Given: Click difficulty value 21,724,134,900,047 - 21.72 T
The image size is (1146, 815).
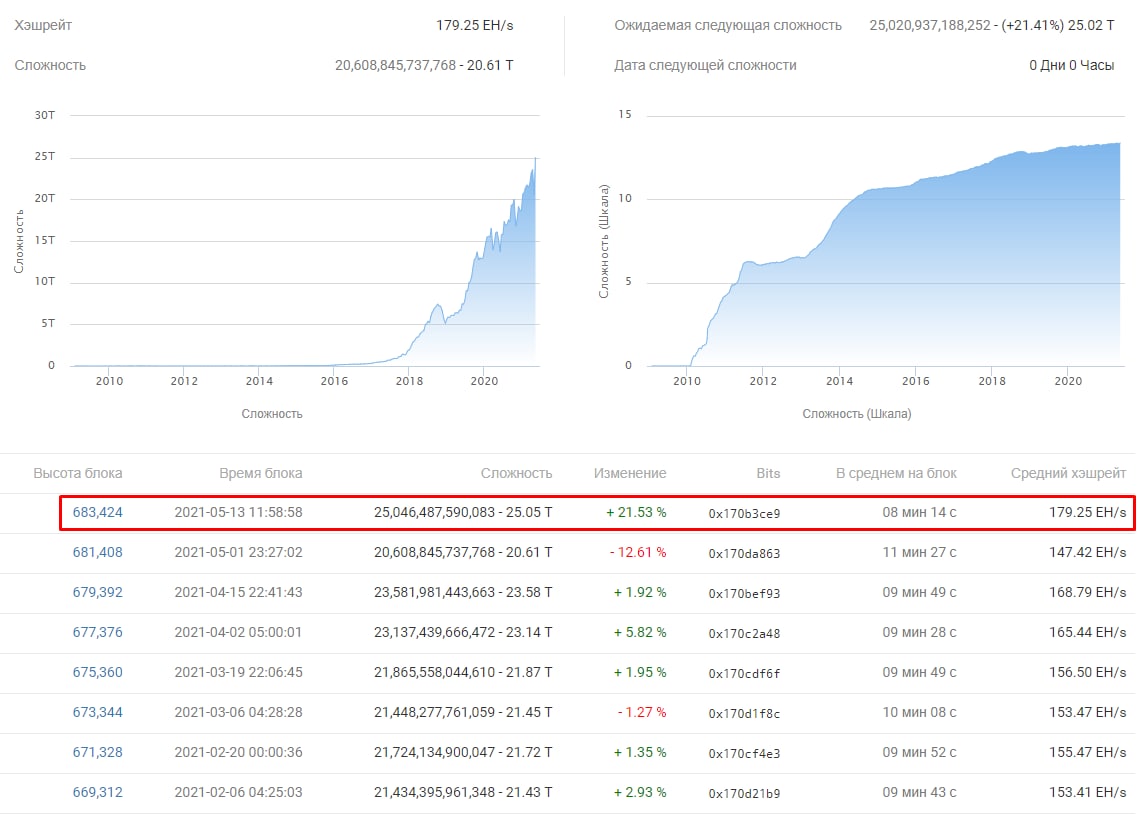Looking at the screenshot, I should click(463, 752).
